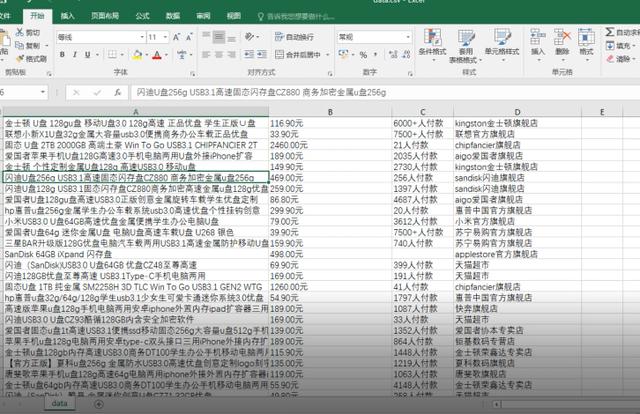Expand the Merge and Center dropdown arrow
This screenshot has width=640, height=414.
[327, 55]
